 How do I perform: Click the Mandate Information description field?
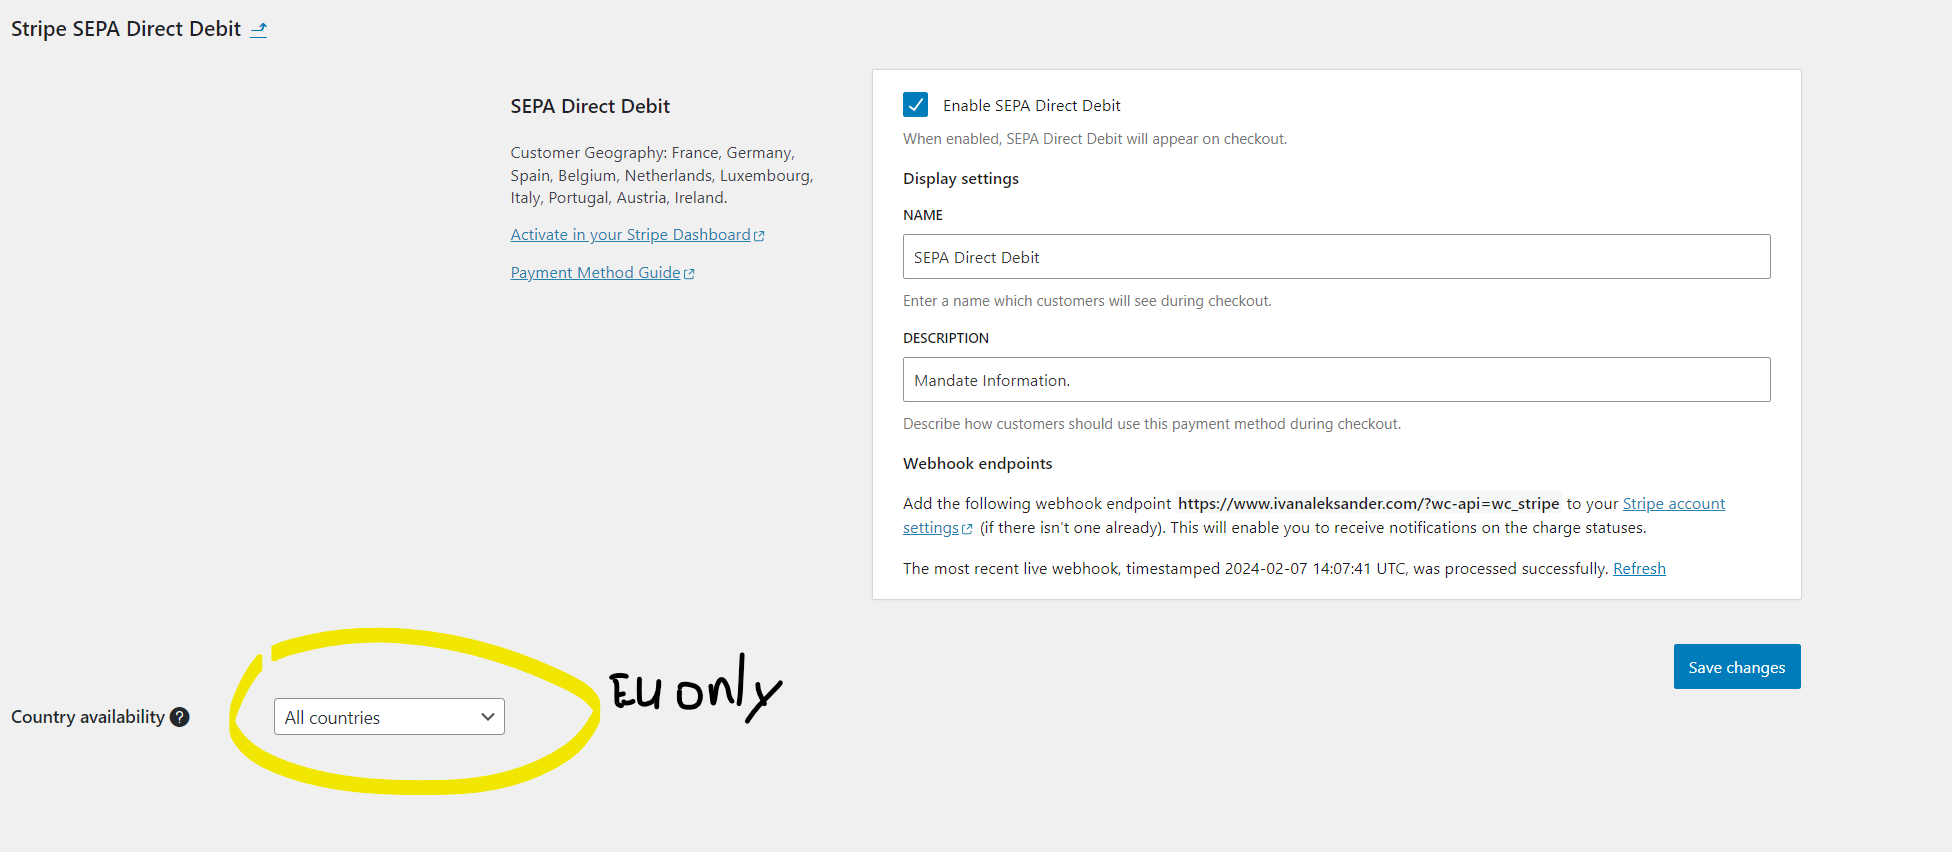click(1336, 380)
